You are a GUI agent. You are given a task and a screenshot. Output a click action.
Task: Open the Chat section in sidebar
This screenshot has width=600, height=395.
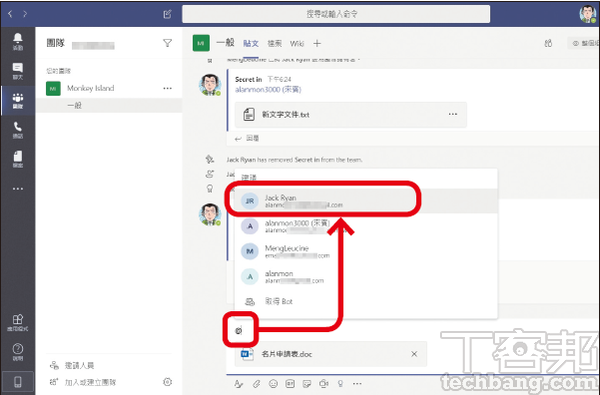[x=18, y=71]
